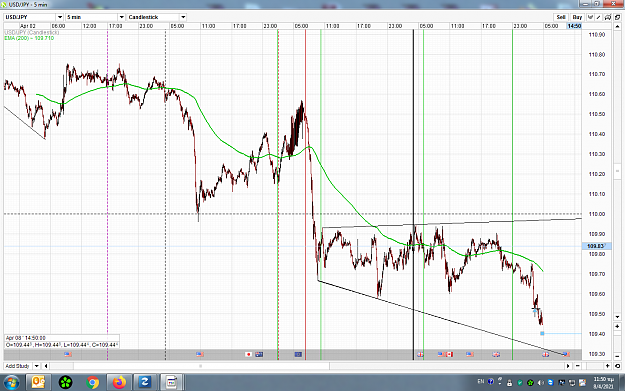
Task: Click the TeamViewer icon in system tray
Action: click(551, 383)
